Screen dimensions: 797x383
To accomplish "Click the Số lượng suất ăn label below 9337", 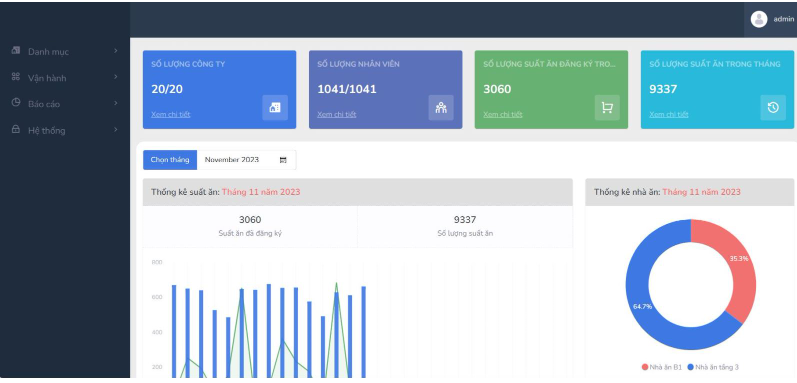I will point(465,234).
